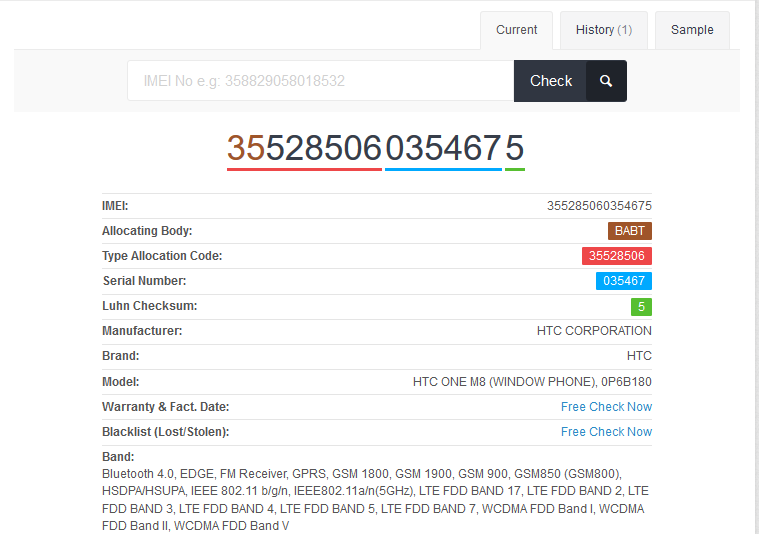Click the magnifying glass search icon

606,81
